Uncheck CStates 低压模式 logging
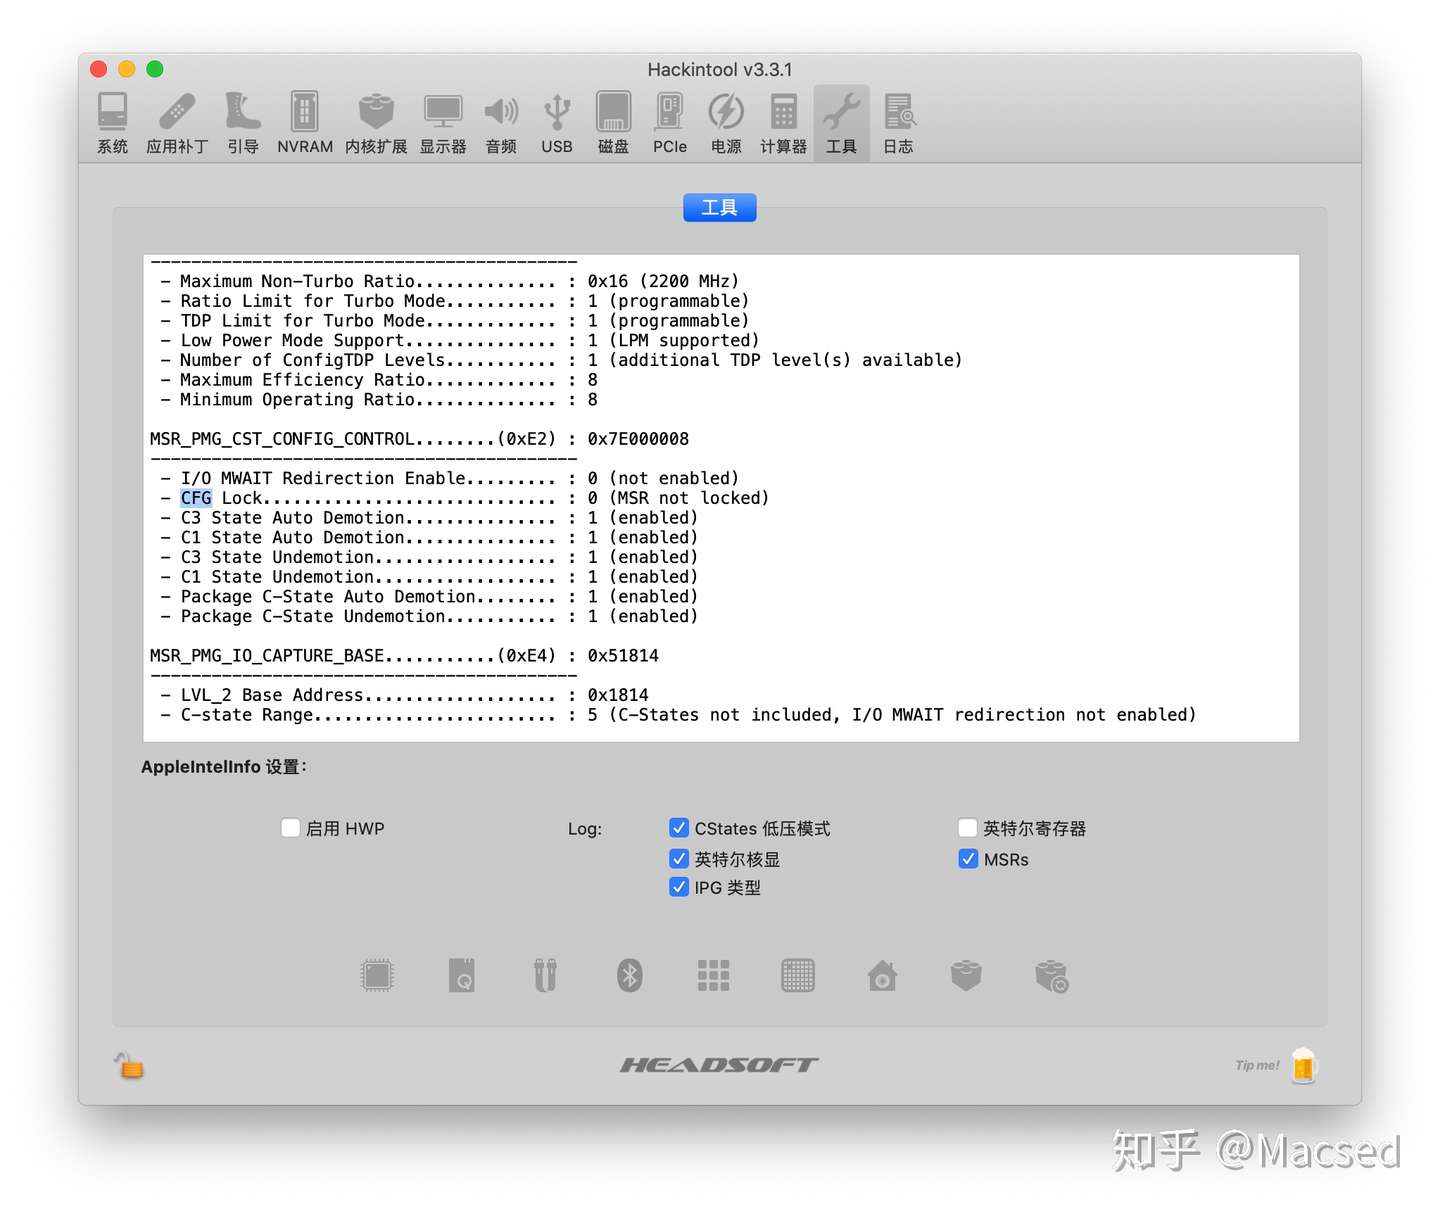This screenshot has width=1440, height=1209. coord(679,827)
